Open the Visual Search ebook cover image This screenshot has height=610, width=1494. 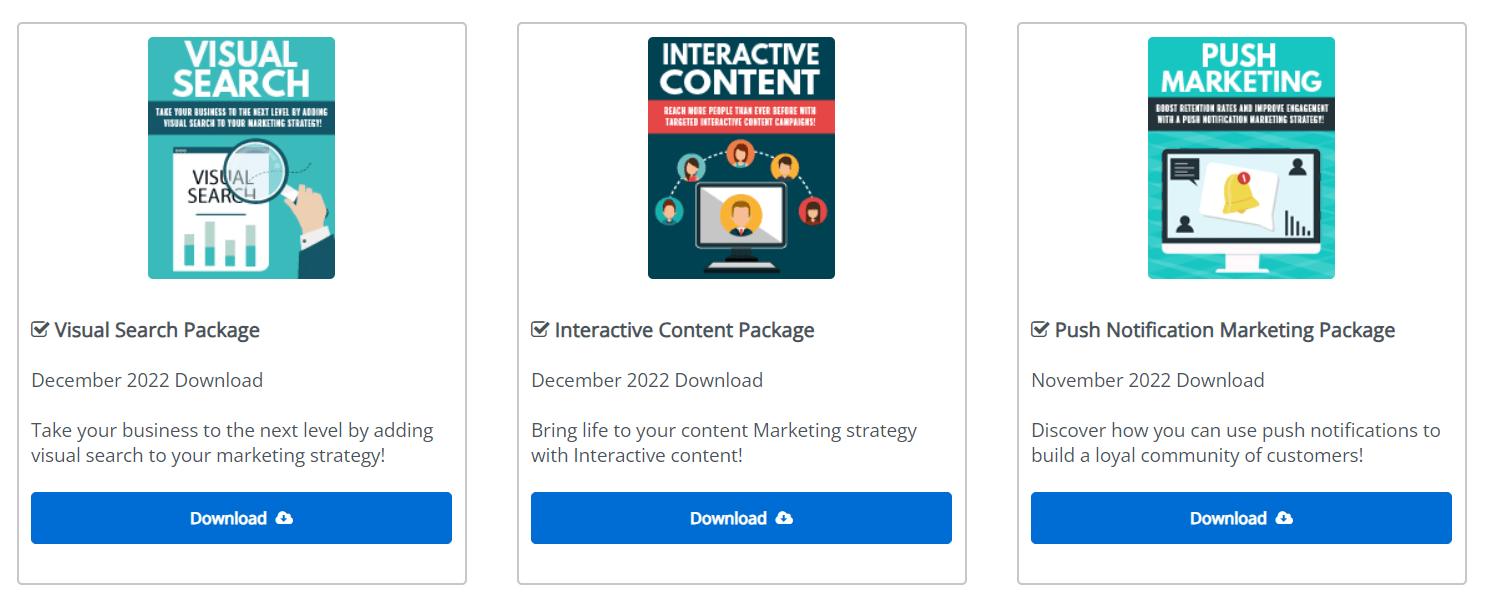(x=241, y=158)
